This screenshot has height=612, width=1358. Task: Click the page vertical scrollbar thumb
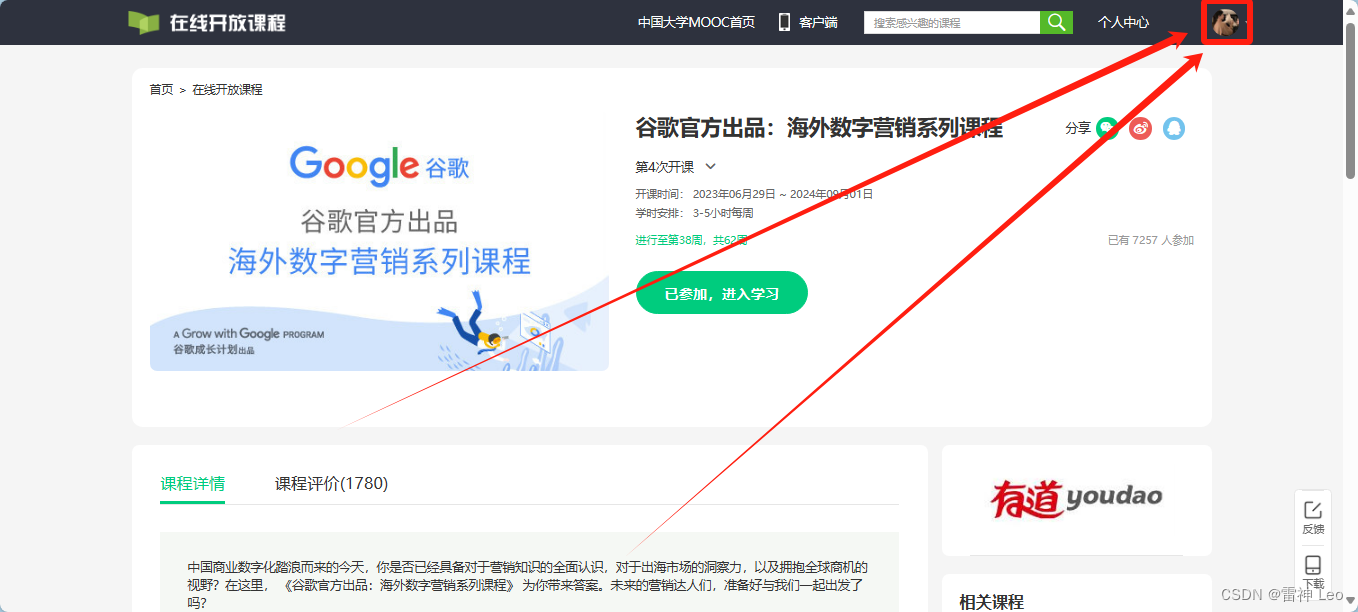[x=1350, y=100]
